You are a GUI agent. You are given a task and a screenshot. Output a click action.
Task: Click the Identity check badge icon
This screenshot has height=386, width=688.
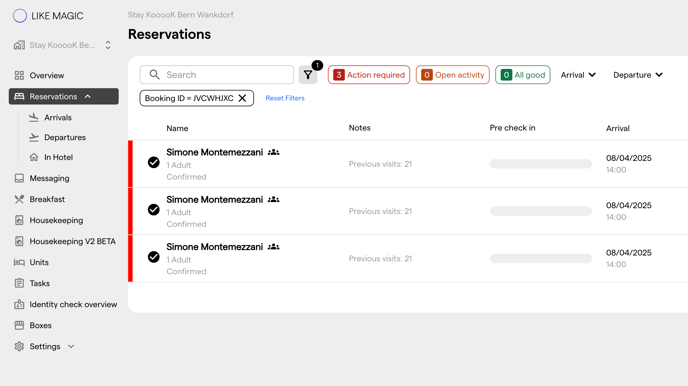click(x=19, y=304)
